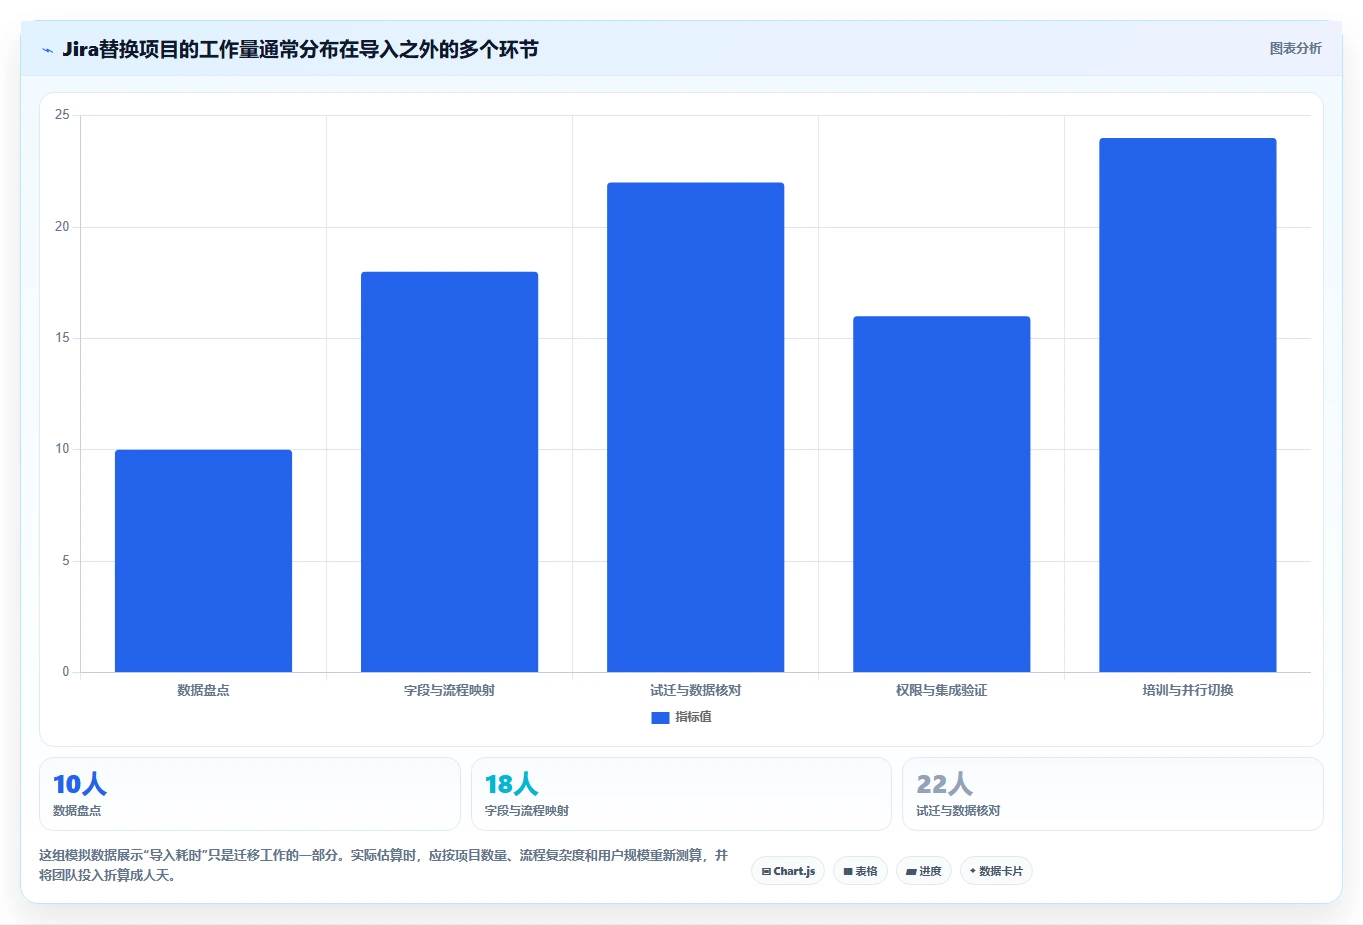Click the 权限与集成验证 bar in the chart
Screen dimensions: 1363x925
point(941,494)
